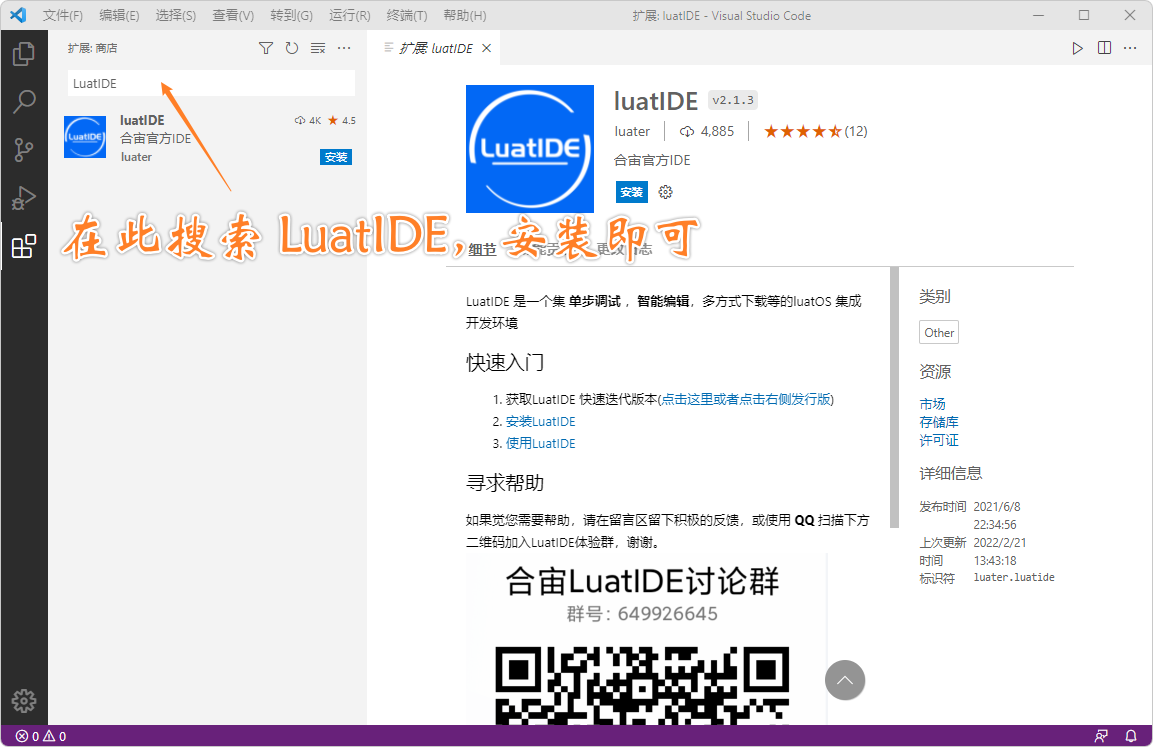Clear extension search results icon
Screen dimensions: 1153x747
318,48
